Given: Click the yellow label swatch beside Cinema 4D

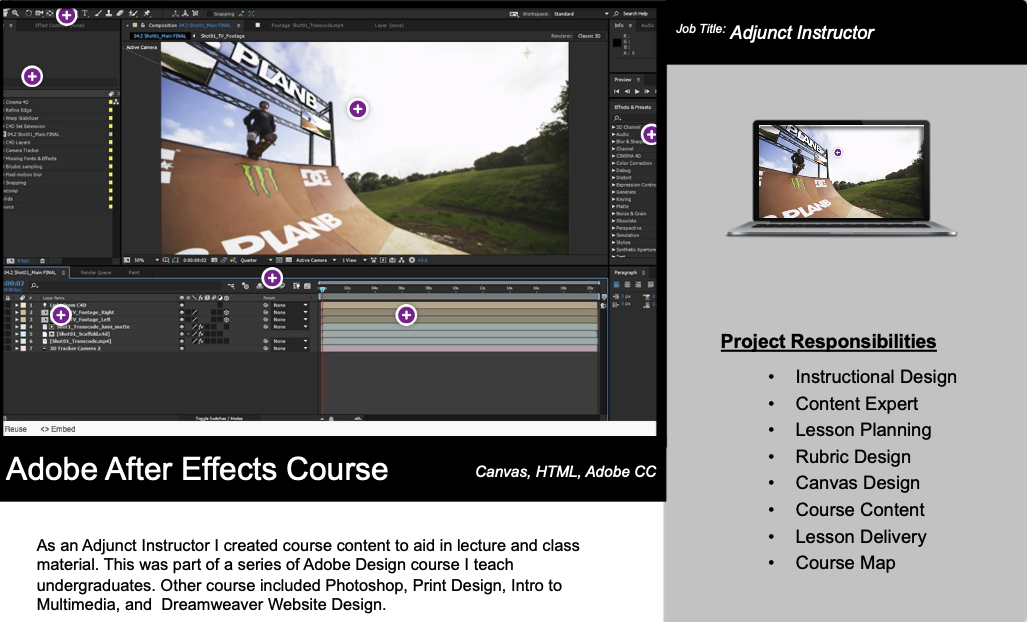Looking at the screenshot, I should pos(111,102).
